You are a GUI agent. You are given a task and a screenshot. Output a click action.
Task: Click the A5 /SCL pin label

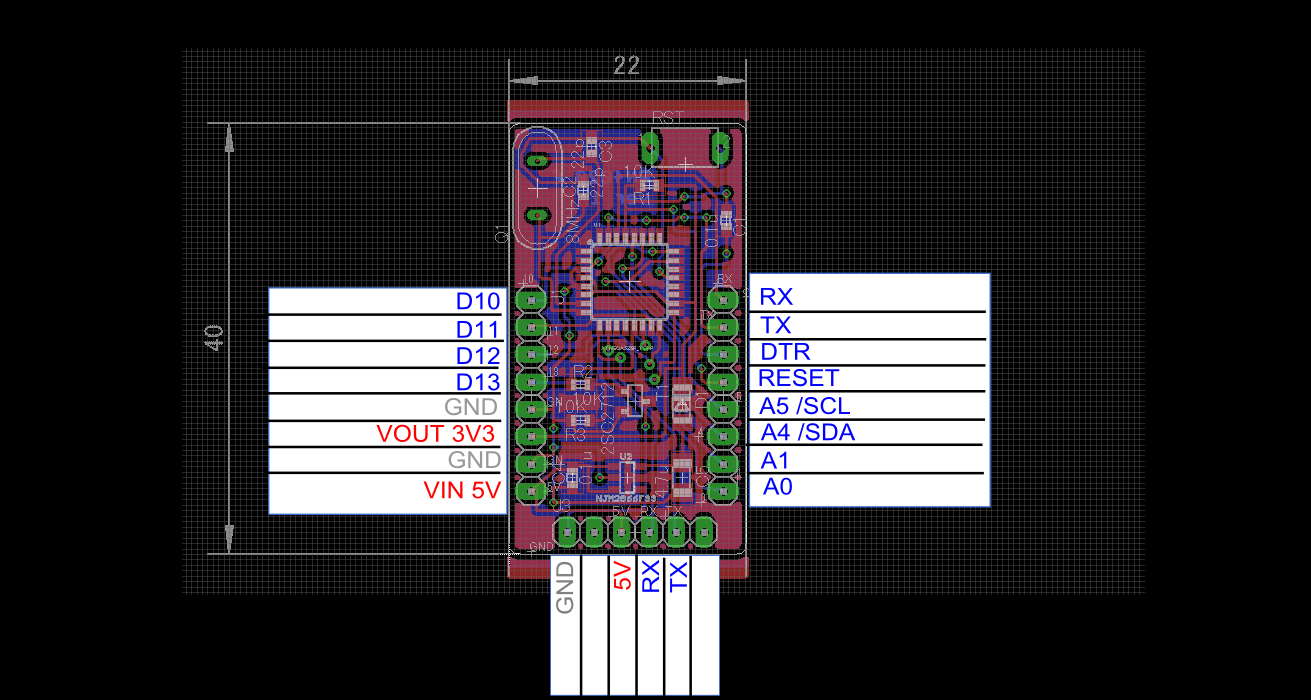[805, 406]
